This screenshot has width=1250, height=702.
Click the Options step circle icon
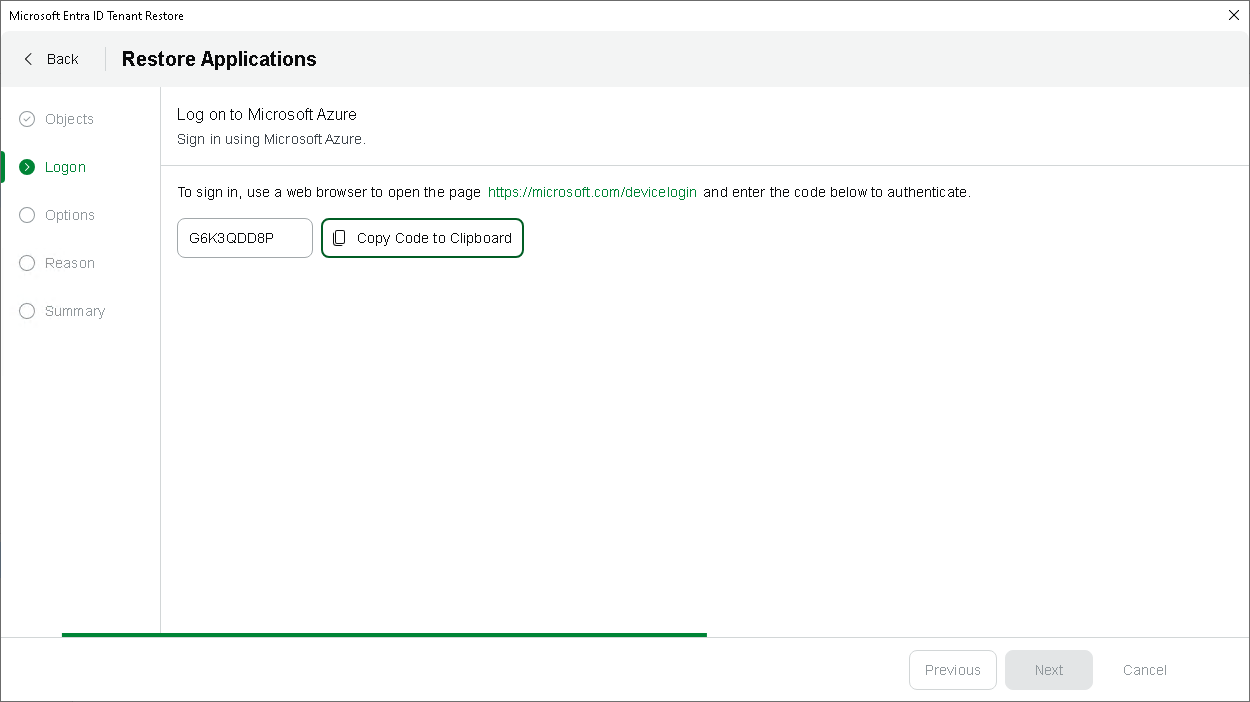27,215
